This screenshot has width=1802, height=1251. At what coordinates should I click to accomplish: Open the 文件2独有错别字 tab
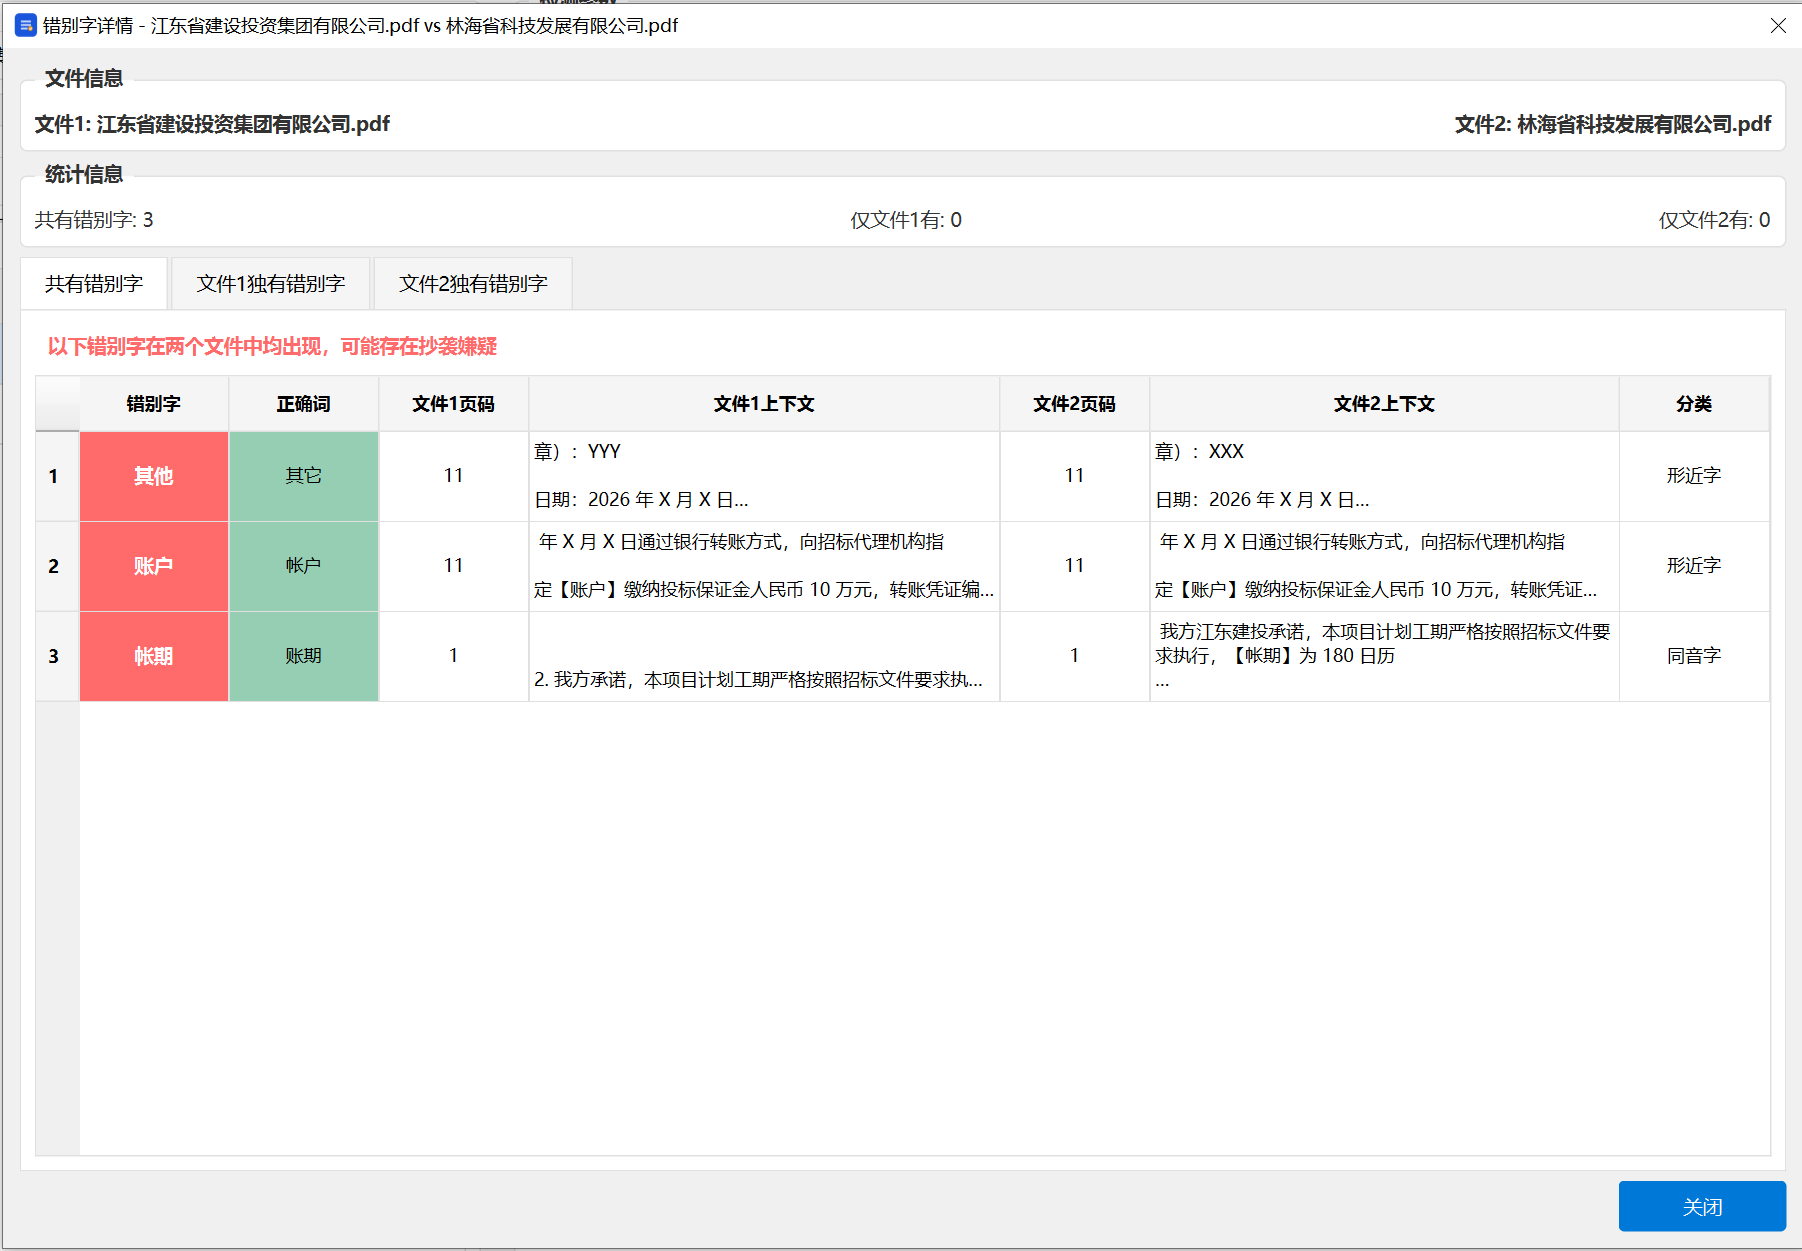click(473, 284)
